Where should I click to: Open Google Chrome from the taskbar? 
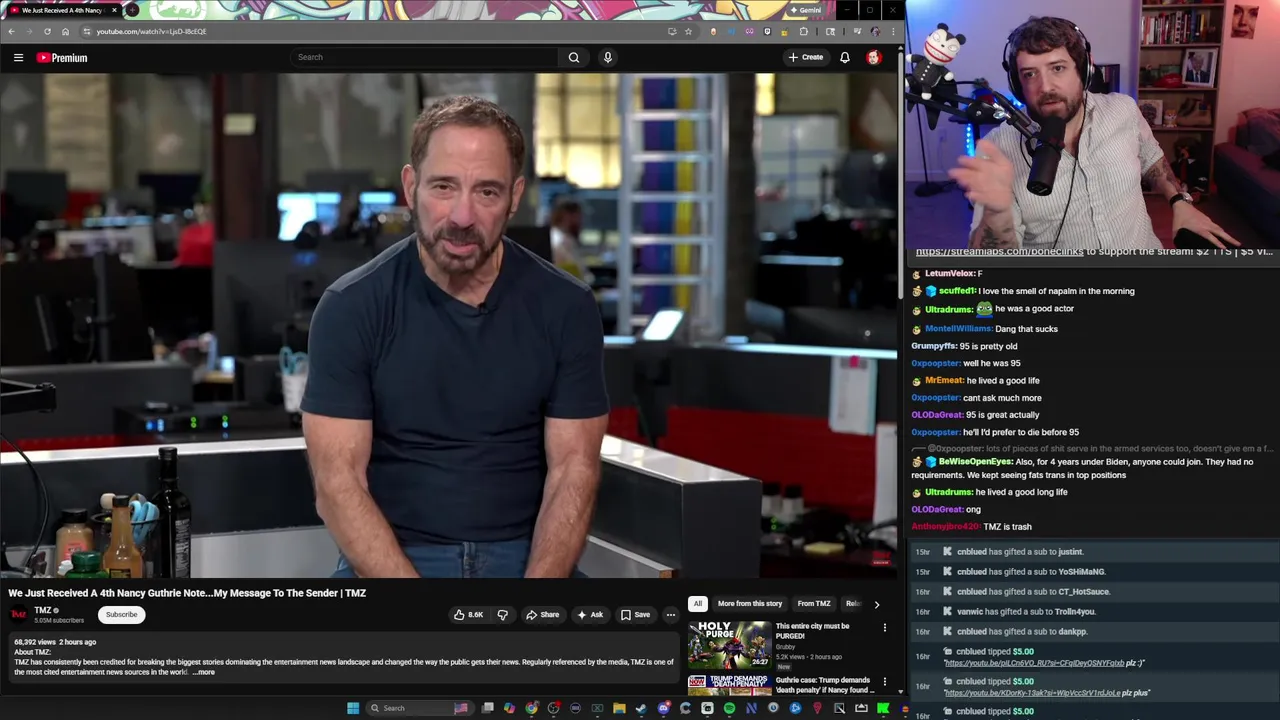pyautogui.click(x=531, y=708)
